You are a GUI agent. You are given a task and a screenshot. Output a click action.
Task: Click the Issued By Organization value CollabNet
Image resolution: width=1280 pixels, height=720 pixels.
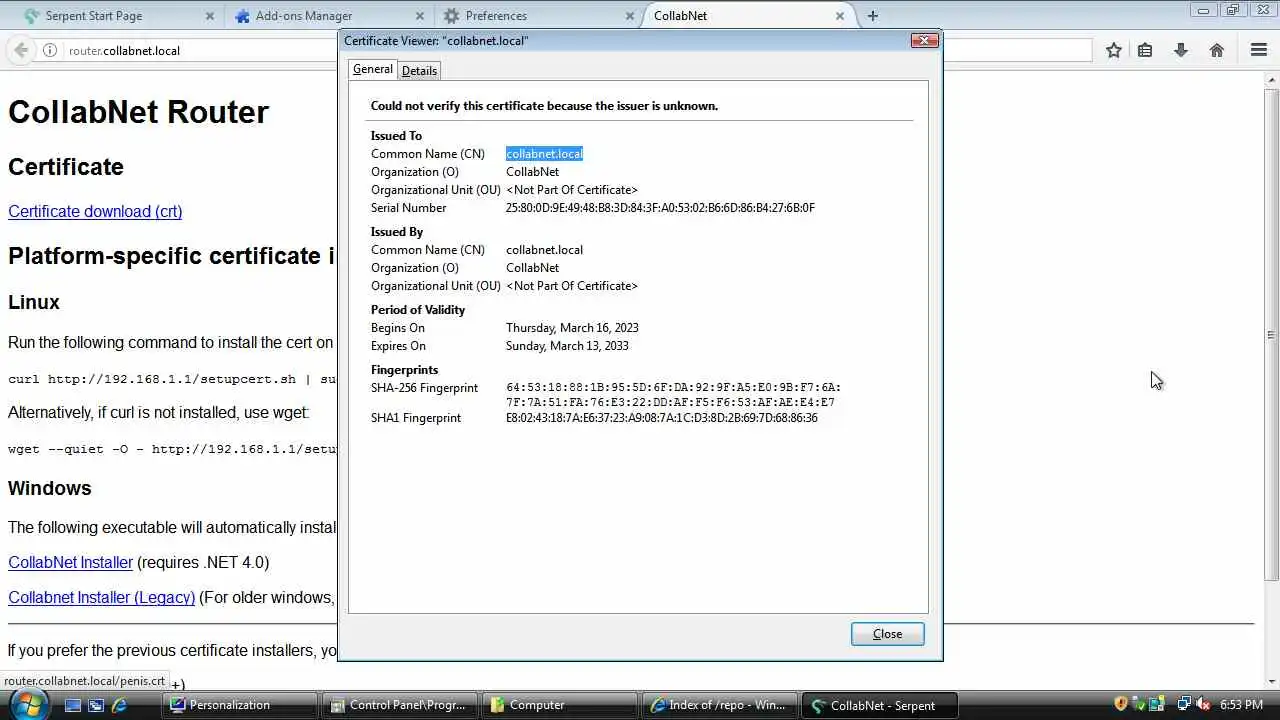click(532, 268)
